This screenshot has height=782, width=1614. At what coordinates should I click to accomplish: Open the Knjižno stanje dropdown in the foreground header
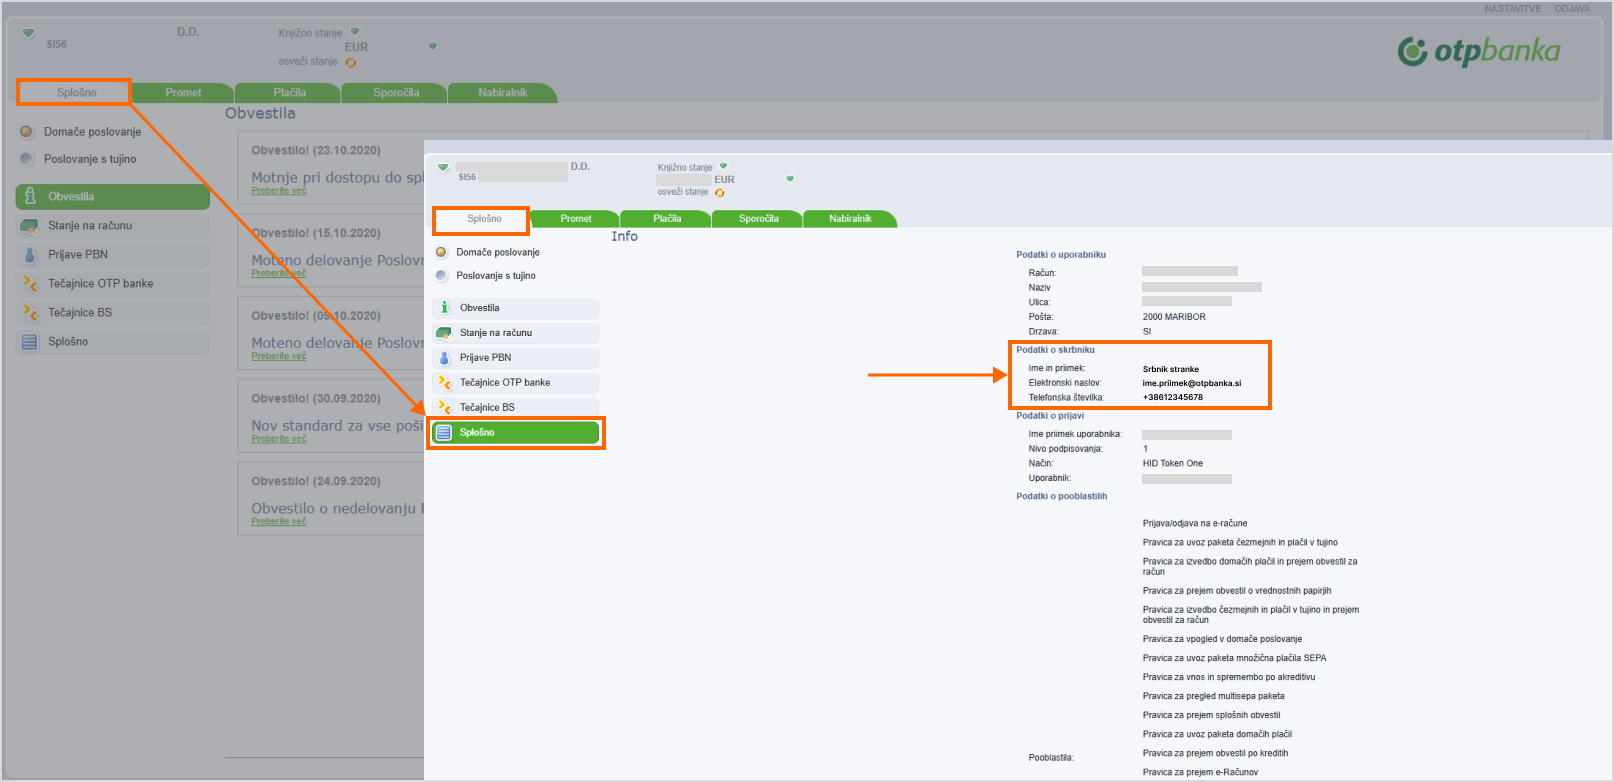723,166
